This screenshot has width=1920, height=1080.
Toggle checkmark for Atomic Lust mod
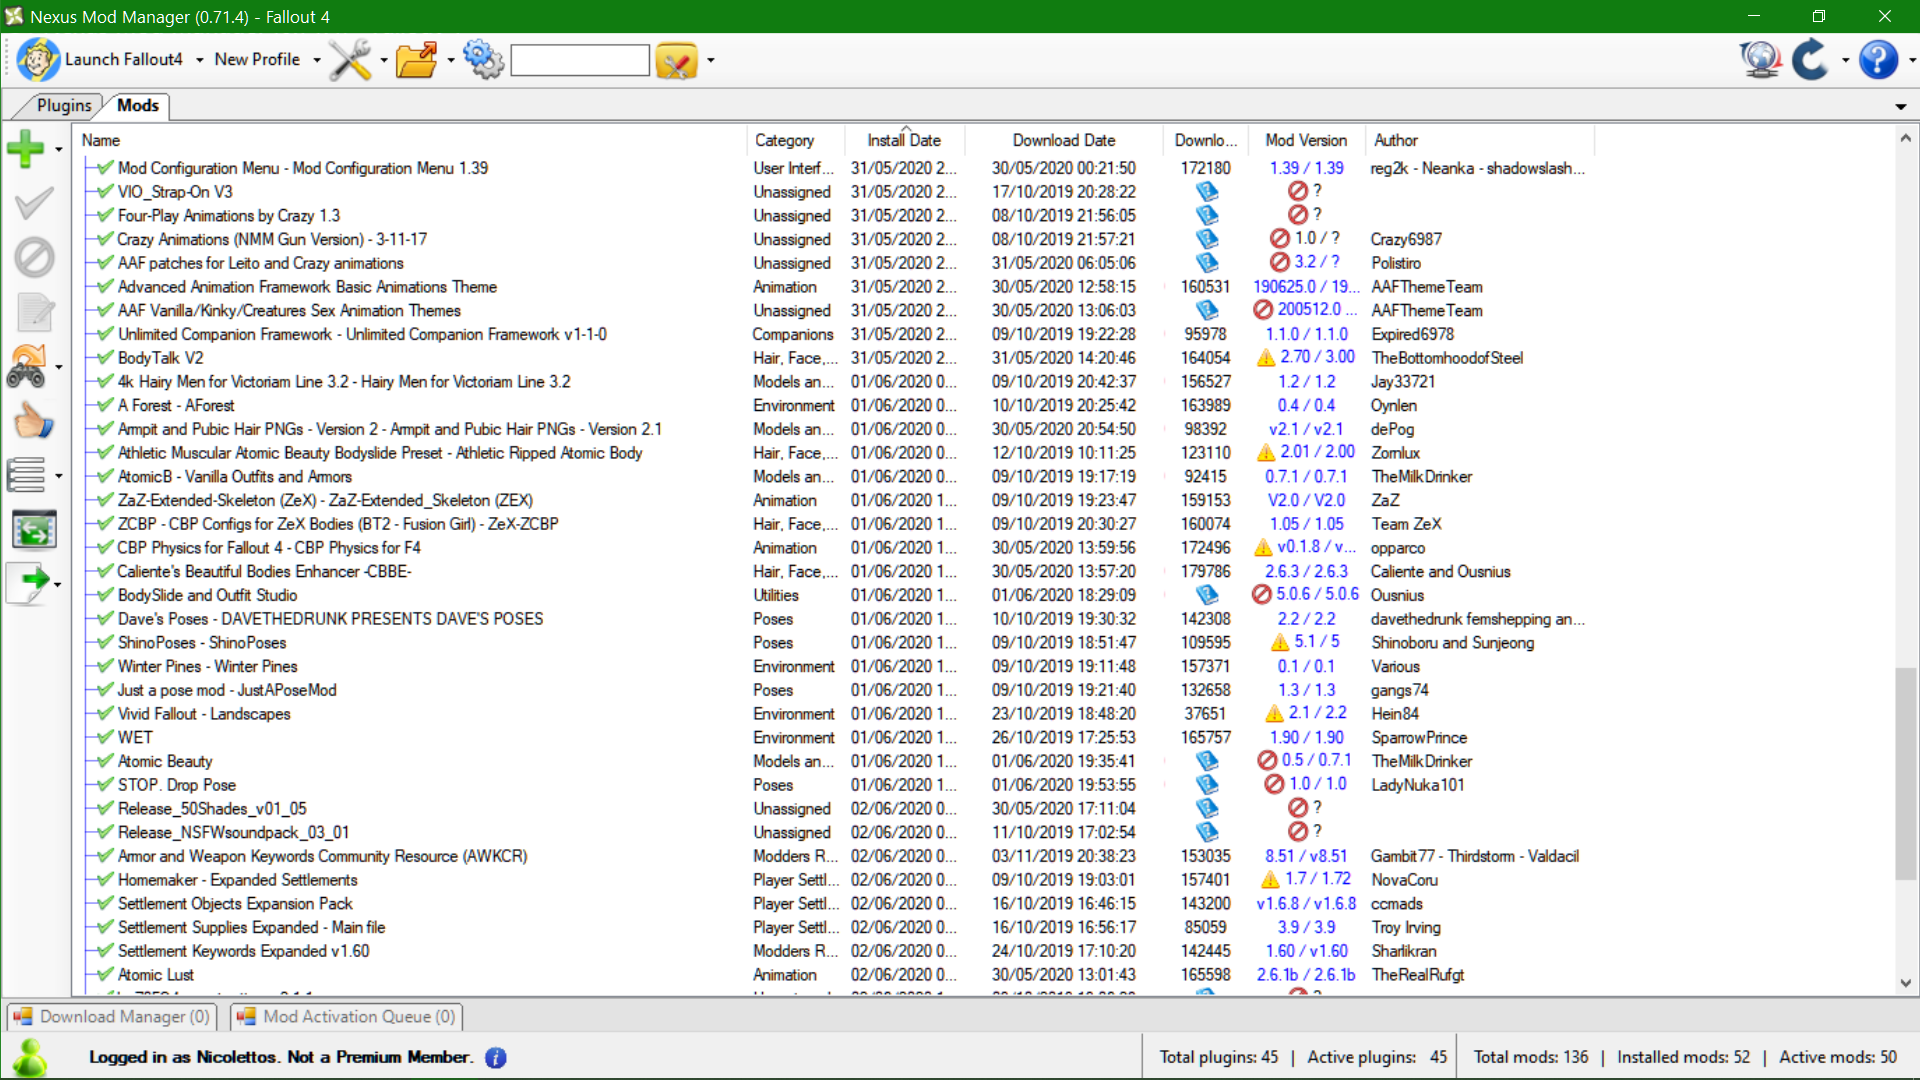106,974
